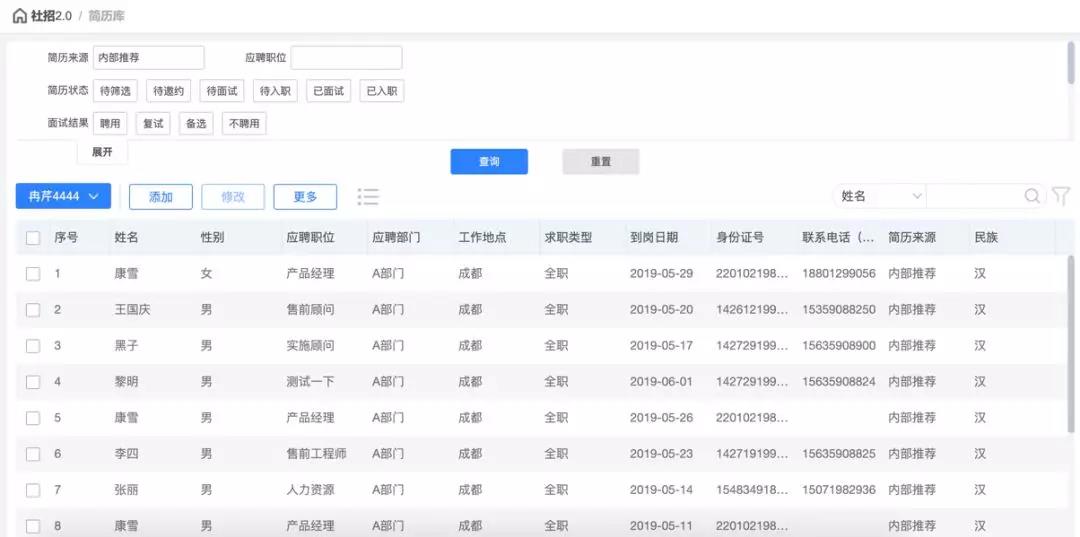Select the 售前工程师 position cell
This screenshot has width=1080, height=537.
pos(317,454)
